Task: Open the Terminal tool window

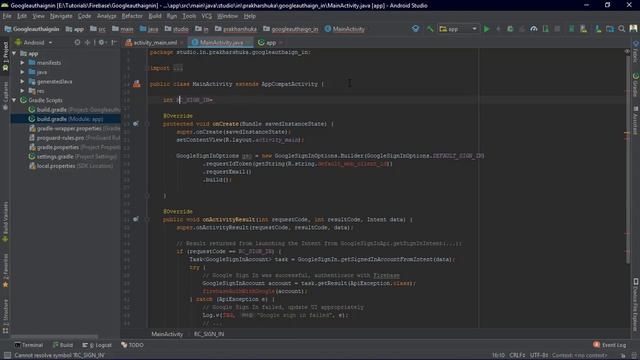Action: pos(29,345)
